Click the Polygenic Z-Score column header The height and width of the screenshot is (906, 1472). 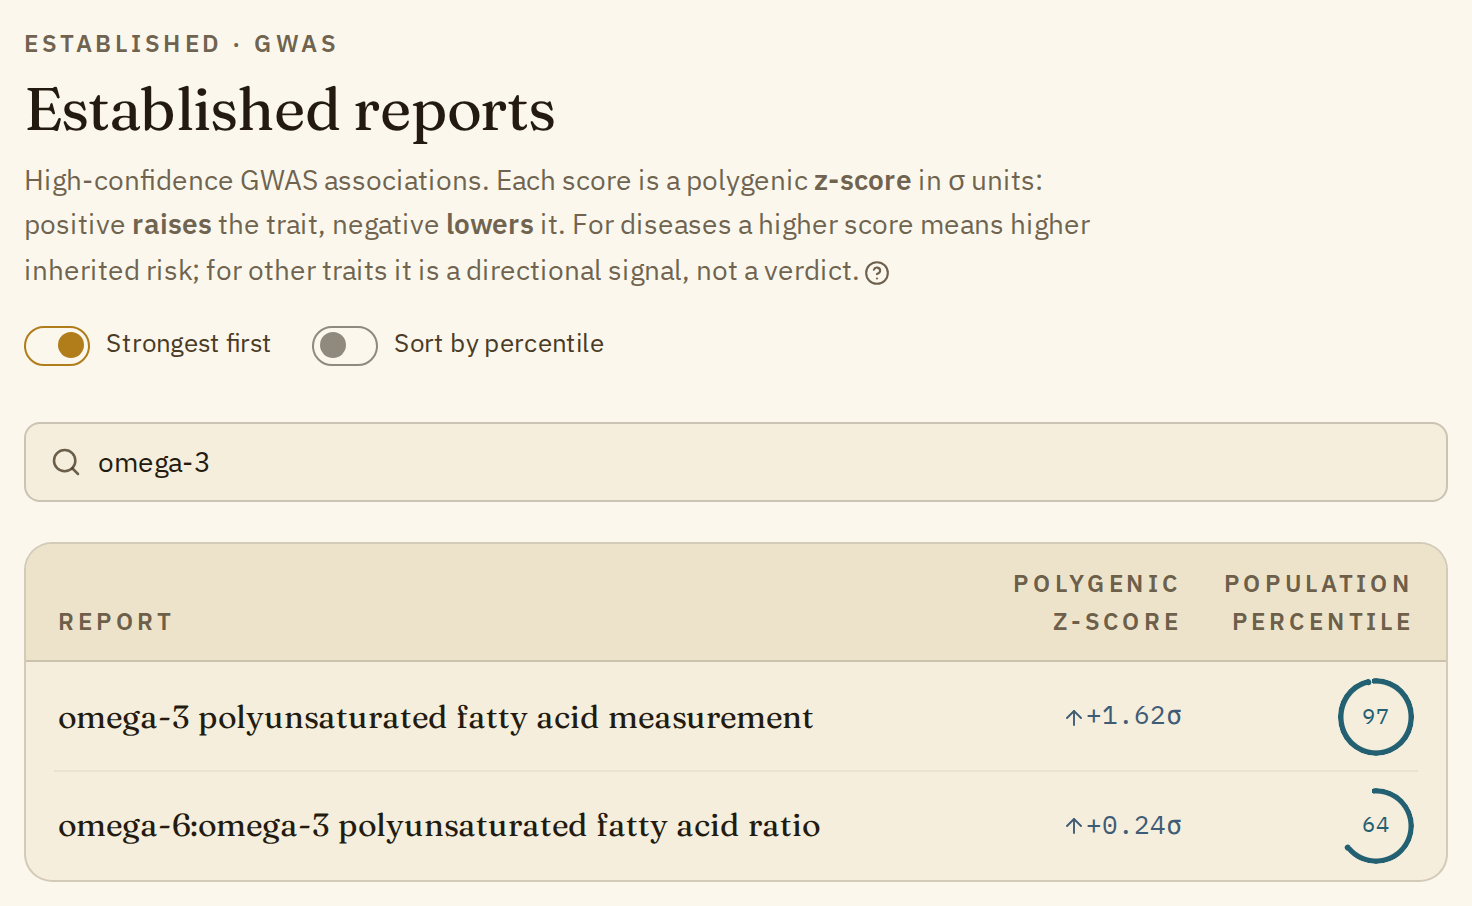(x=1096, y=603)
